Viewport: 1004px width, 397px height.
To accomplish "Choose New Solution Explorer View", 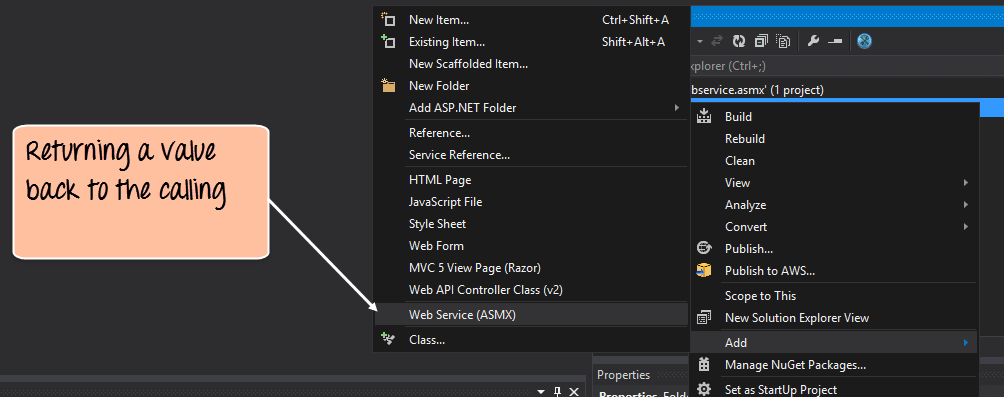I will pyautogui.click(x=834, y=318).
